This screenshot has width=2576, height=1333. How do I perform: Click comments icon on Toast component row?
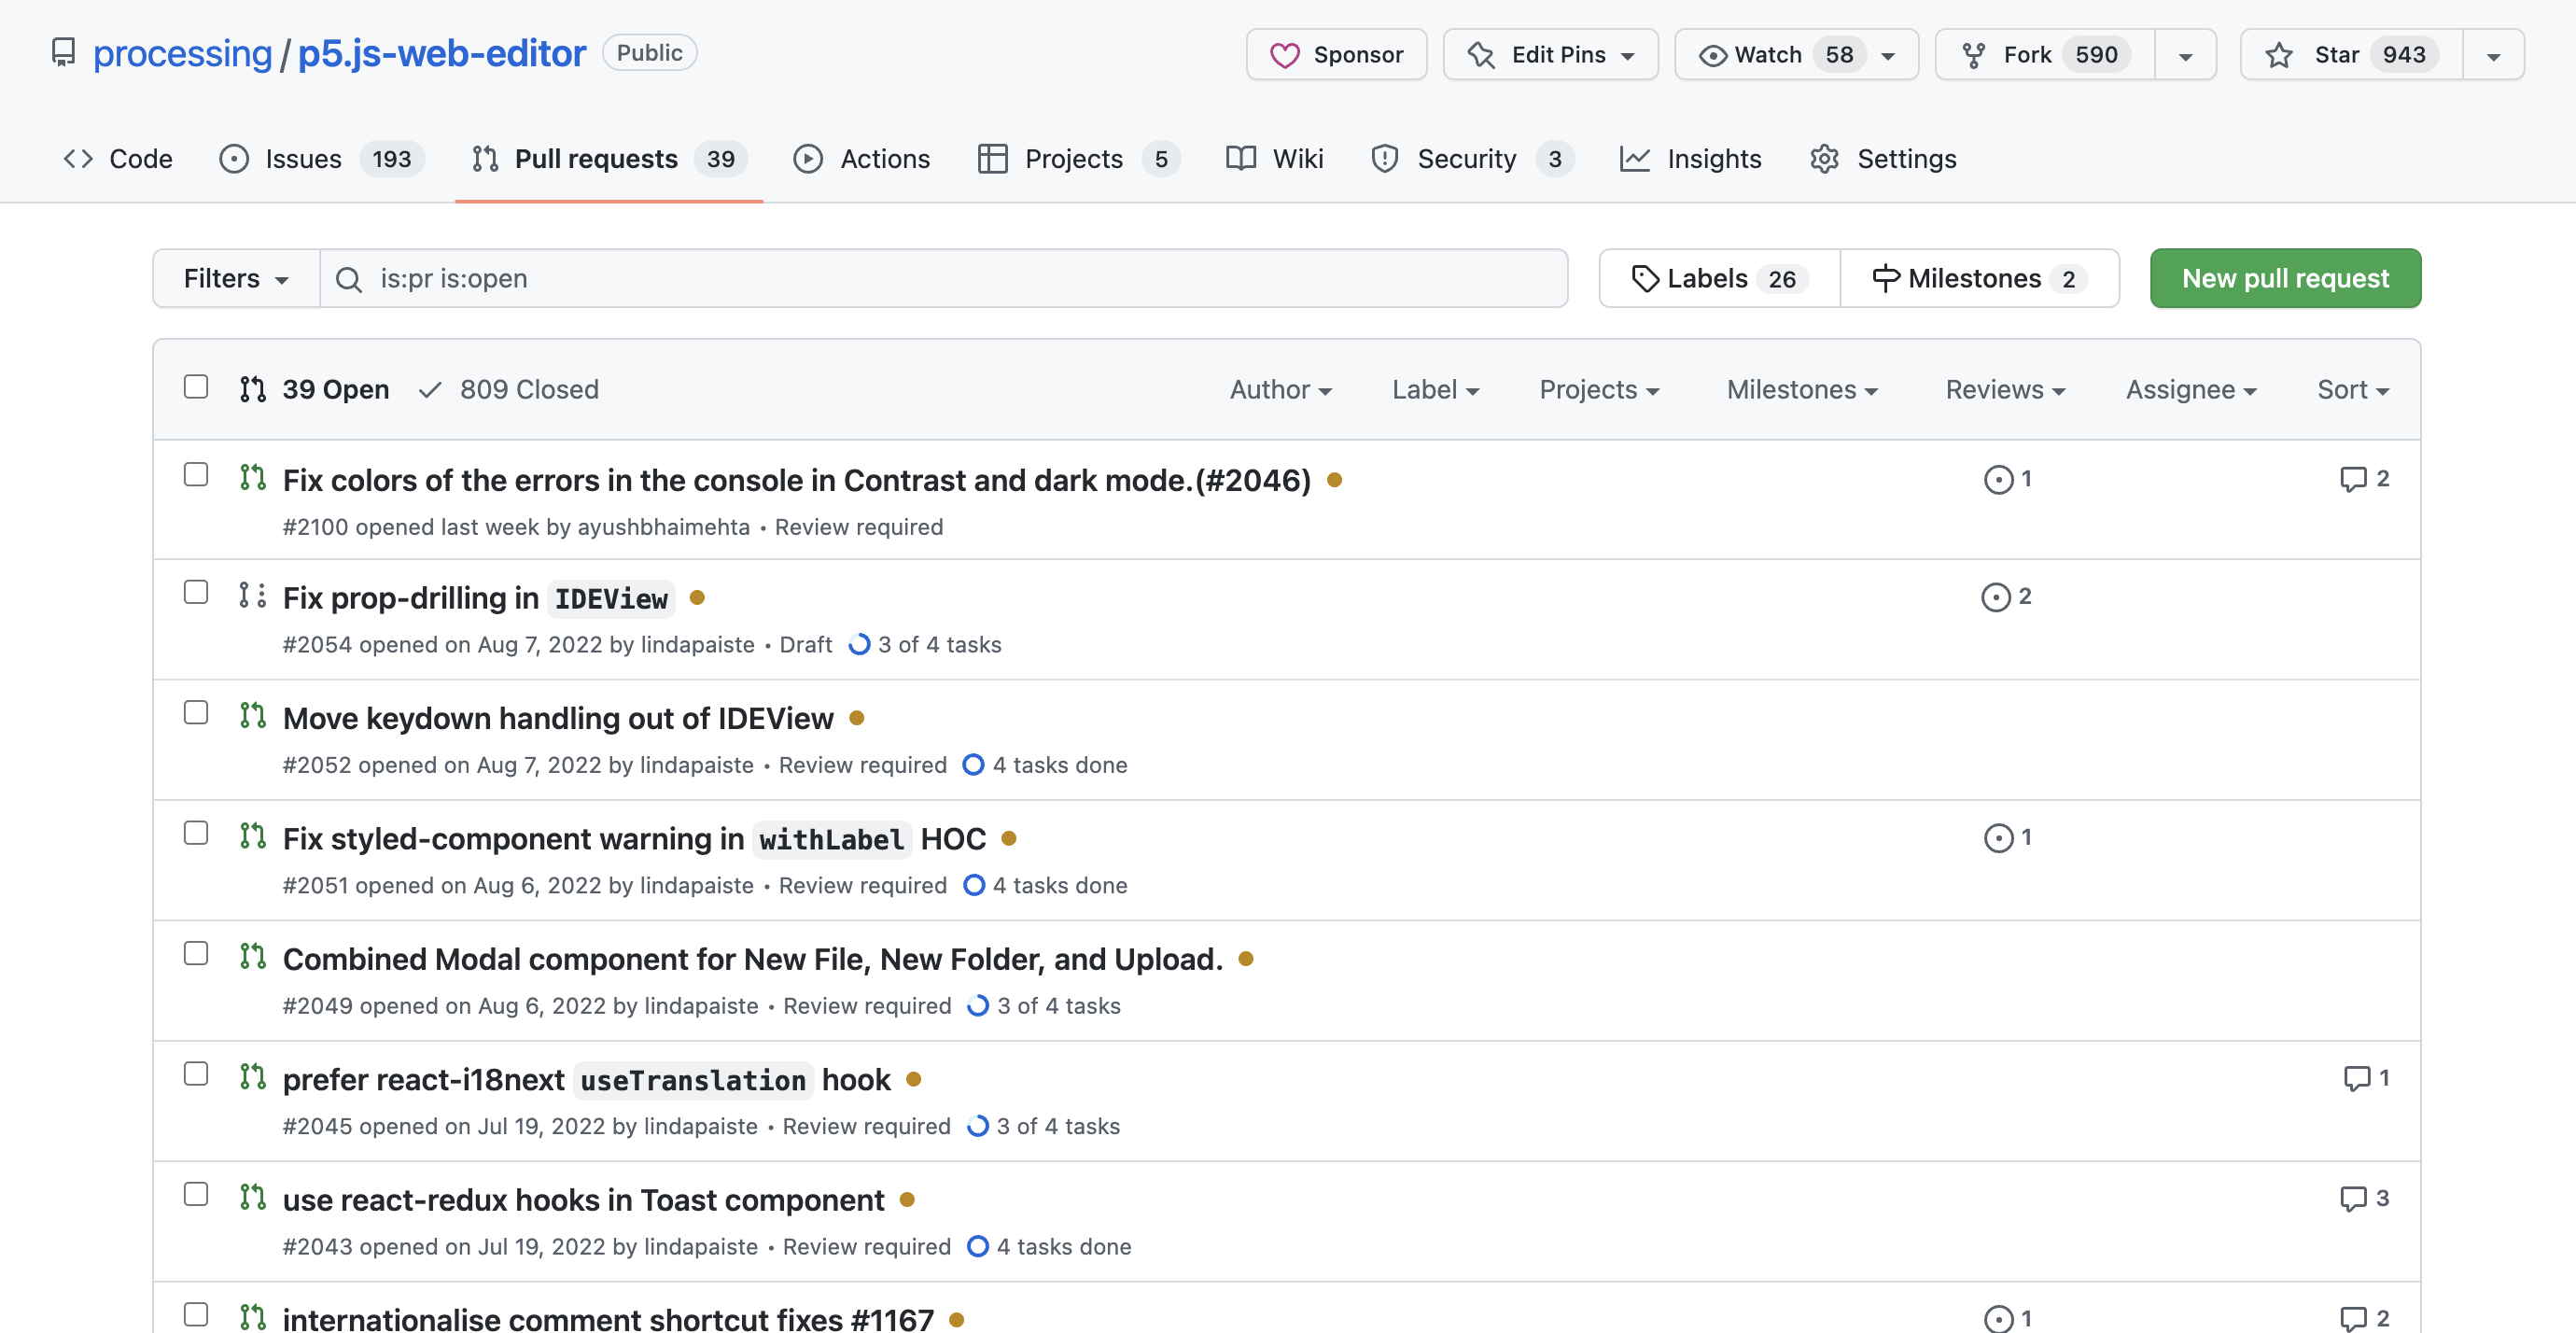[x=2353, y=1198]
